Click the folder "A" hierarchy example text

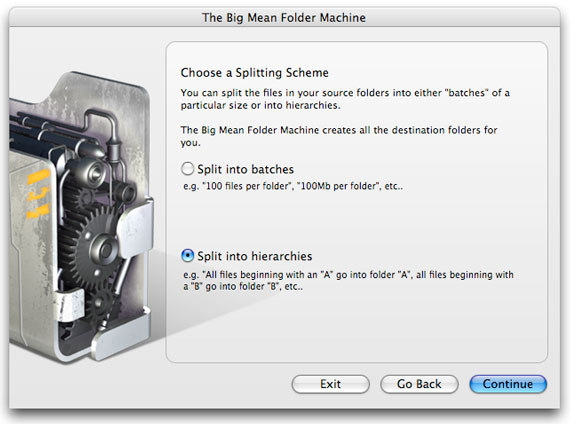tap(348, 280)
